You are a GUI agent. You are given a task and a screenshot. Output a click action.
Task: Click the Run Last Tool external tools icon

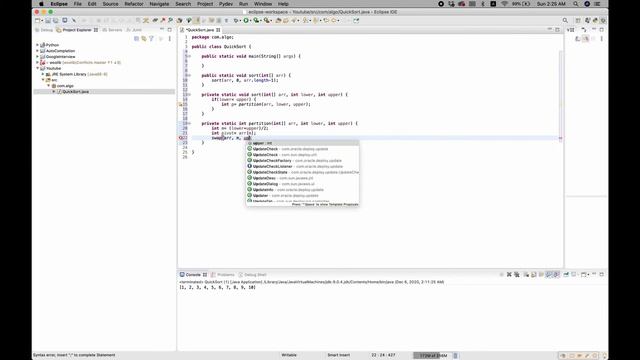point(267,20)
